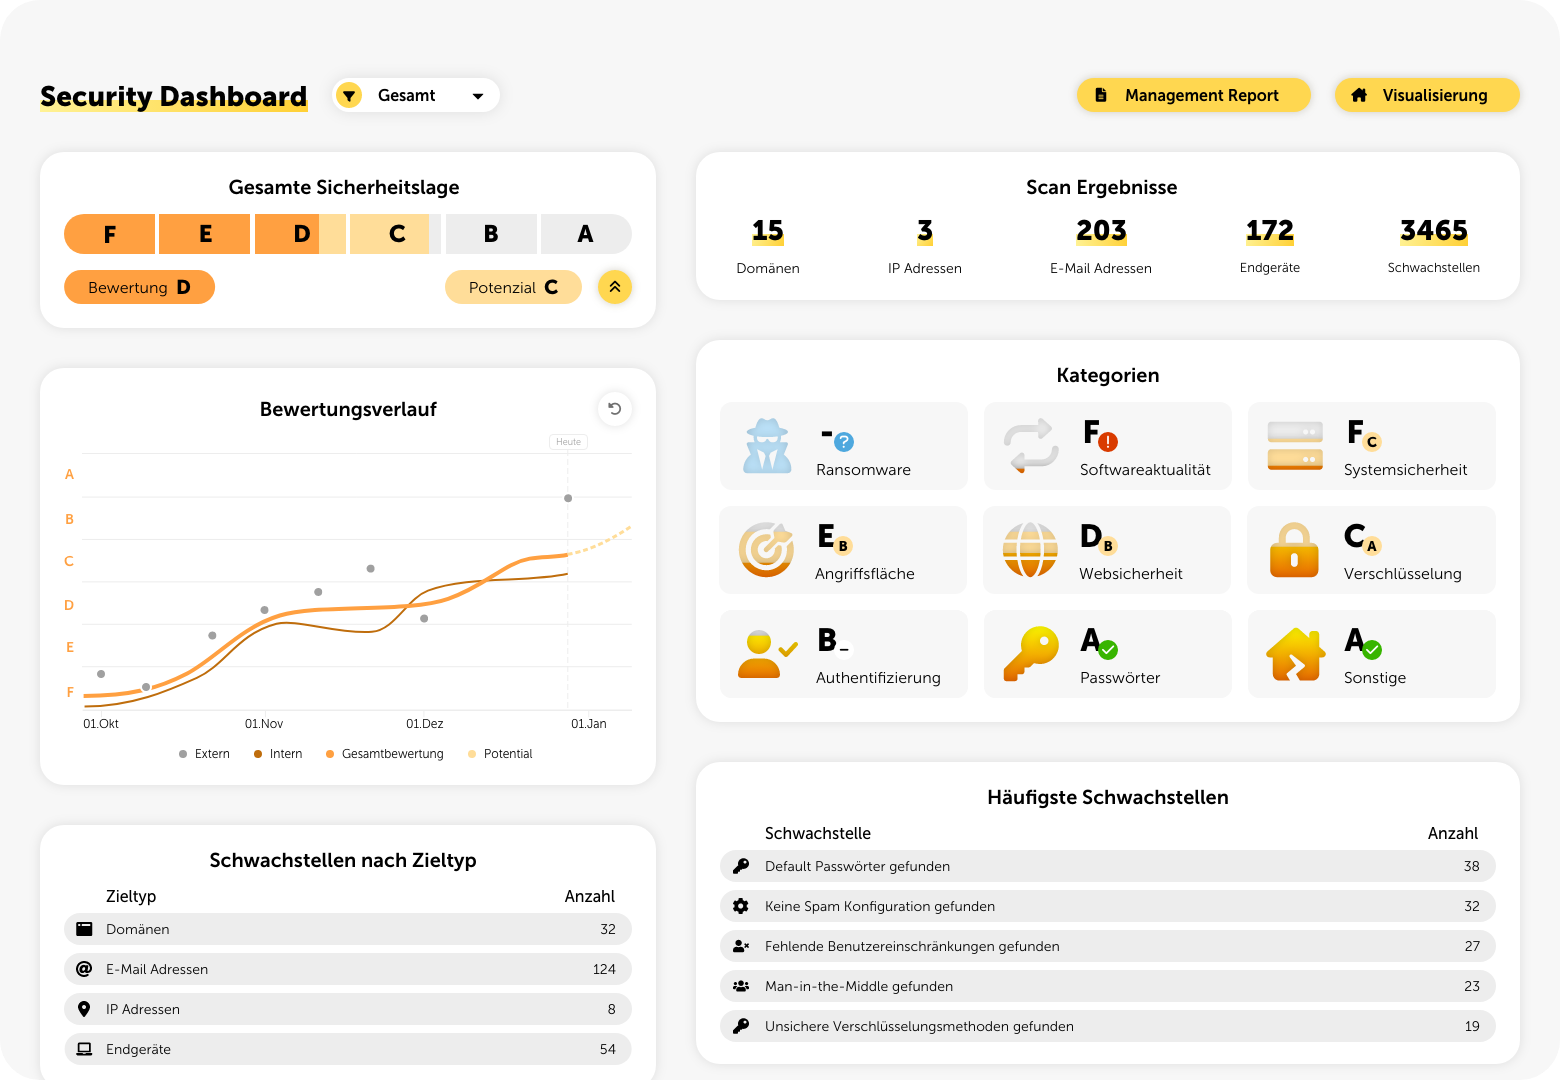Click the window icon beside Domänen

84,929
